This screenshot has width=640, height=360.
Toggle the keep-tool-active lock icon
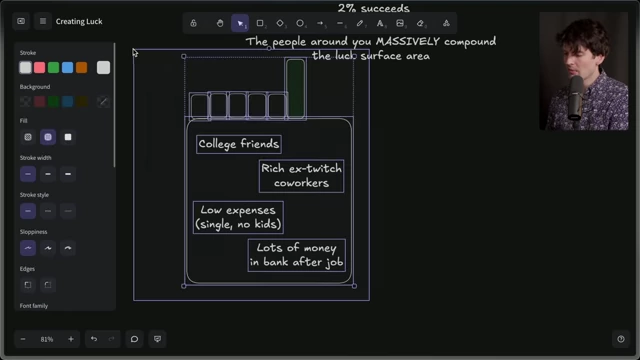[193, 23]
